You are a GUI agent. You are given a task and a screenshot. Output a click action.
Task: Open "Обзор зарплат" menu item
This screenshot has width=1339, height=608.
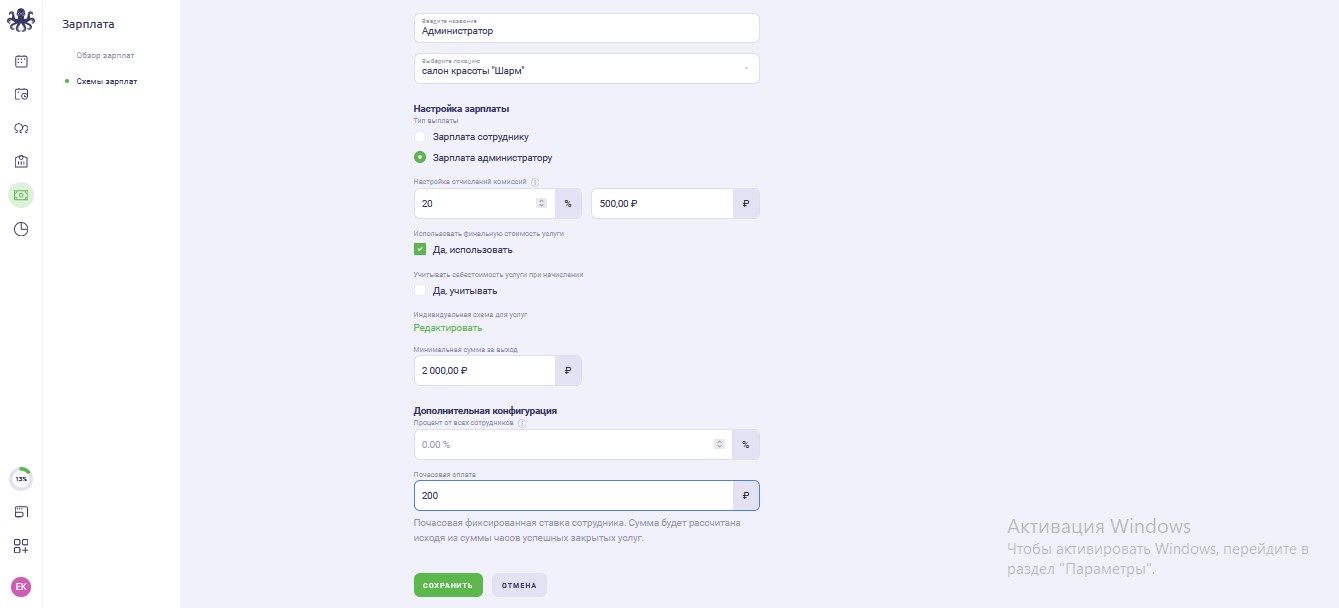(105, 55)
